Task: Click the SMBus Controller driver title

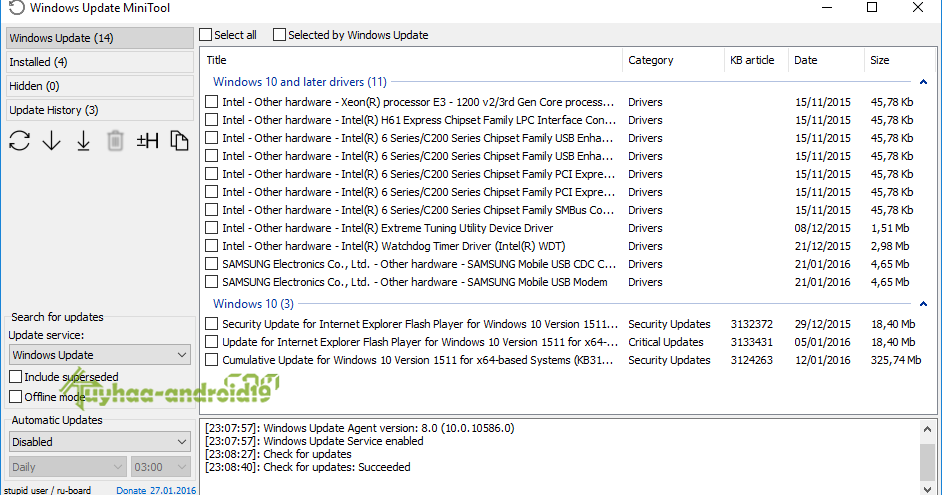Action: (418, 210)
